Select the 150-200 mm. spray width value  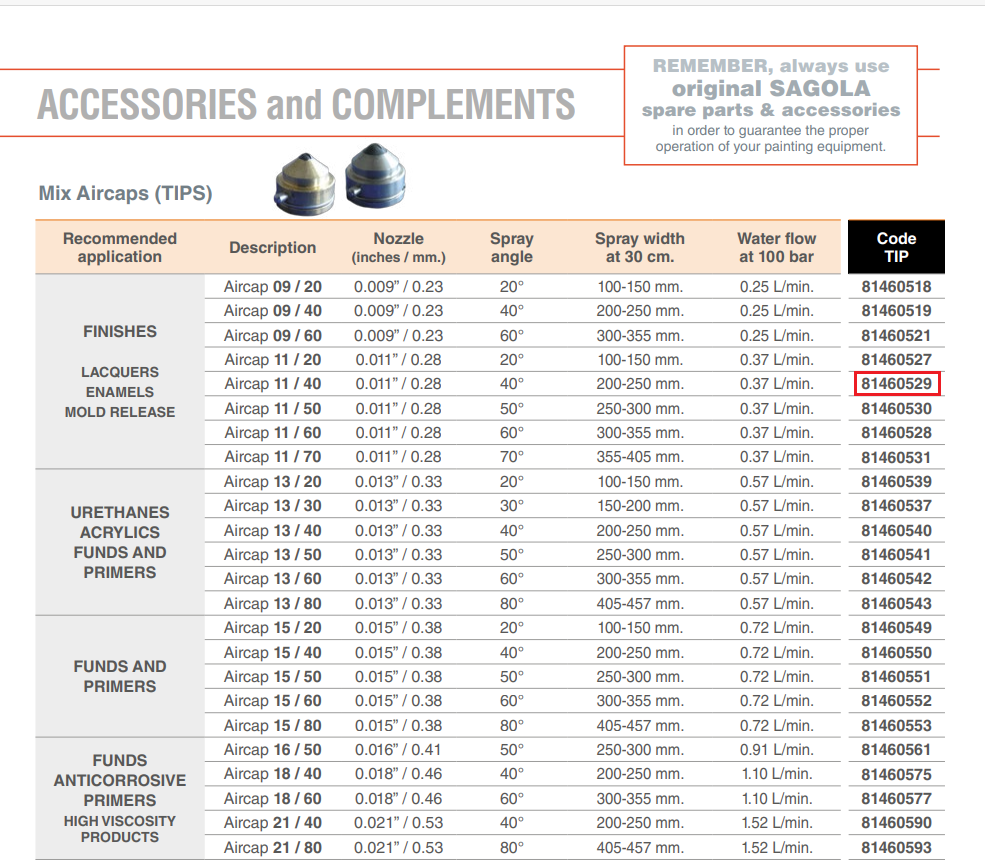640,506
